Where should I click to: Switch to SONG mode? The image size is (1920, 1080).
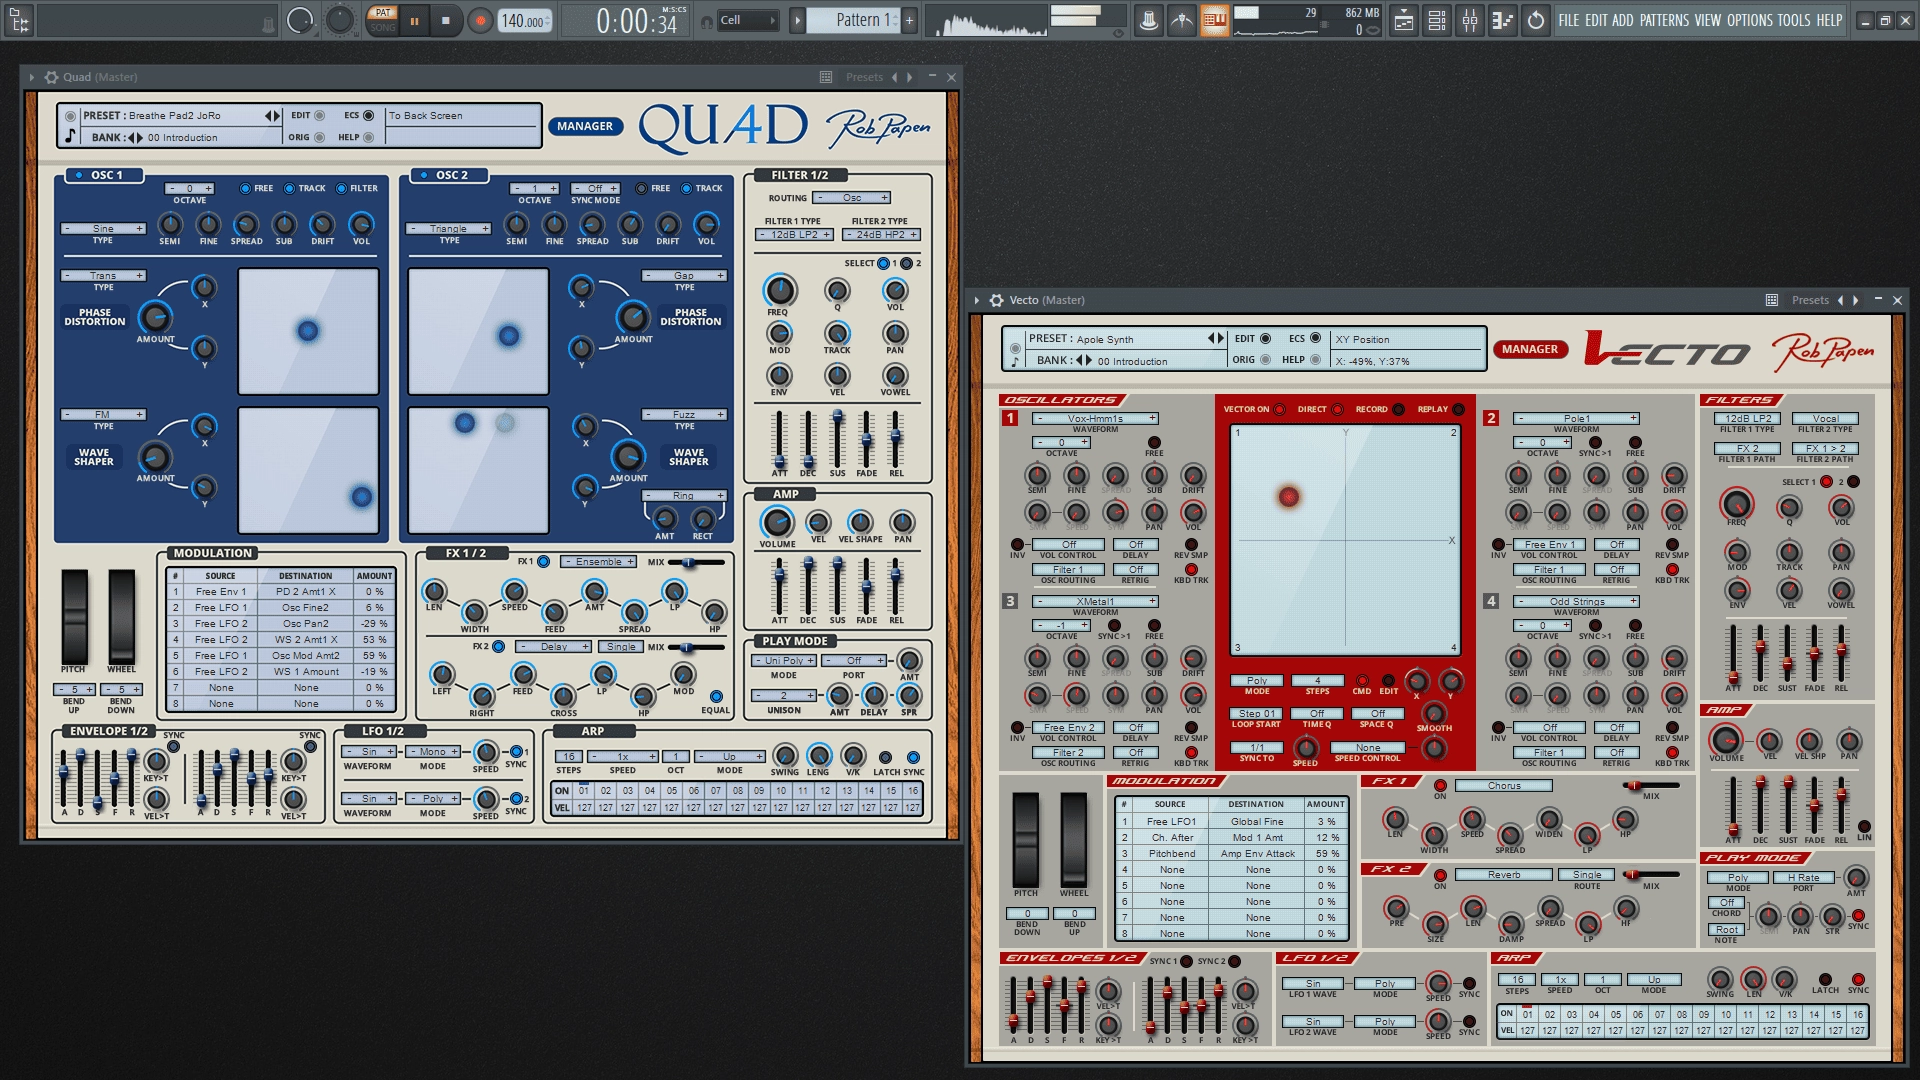pos(382,27)
